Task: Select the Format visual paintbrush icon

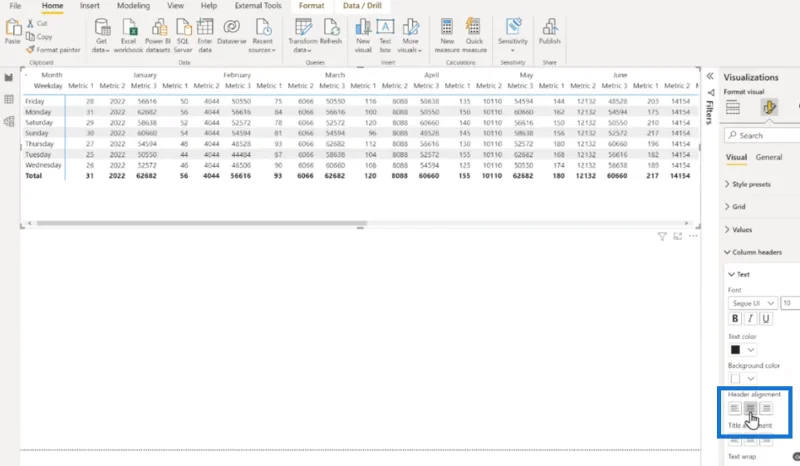Action: tap(769, 108)
